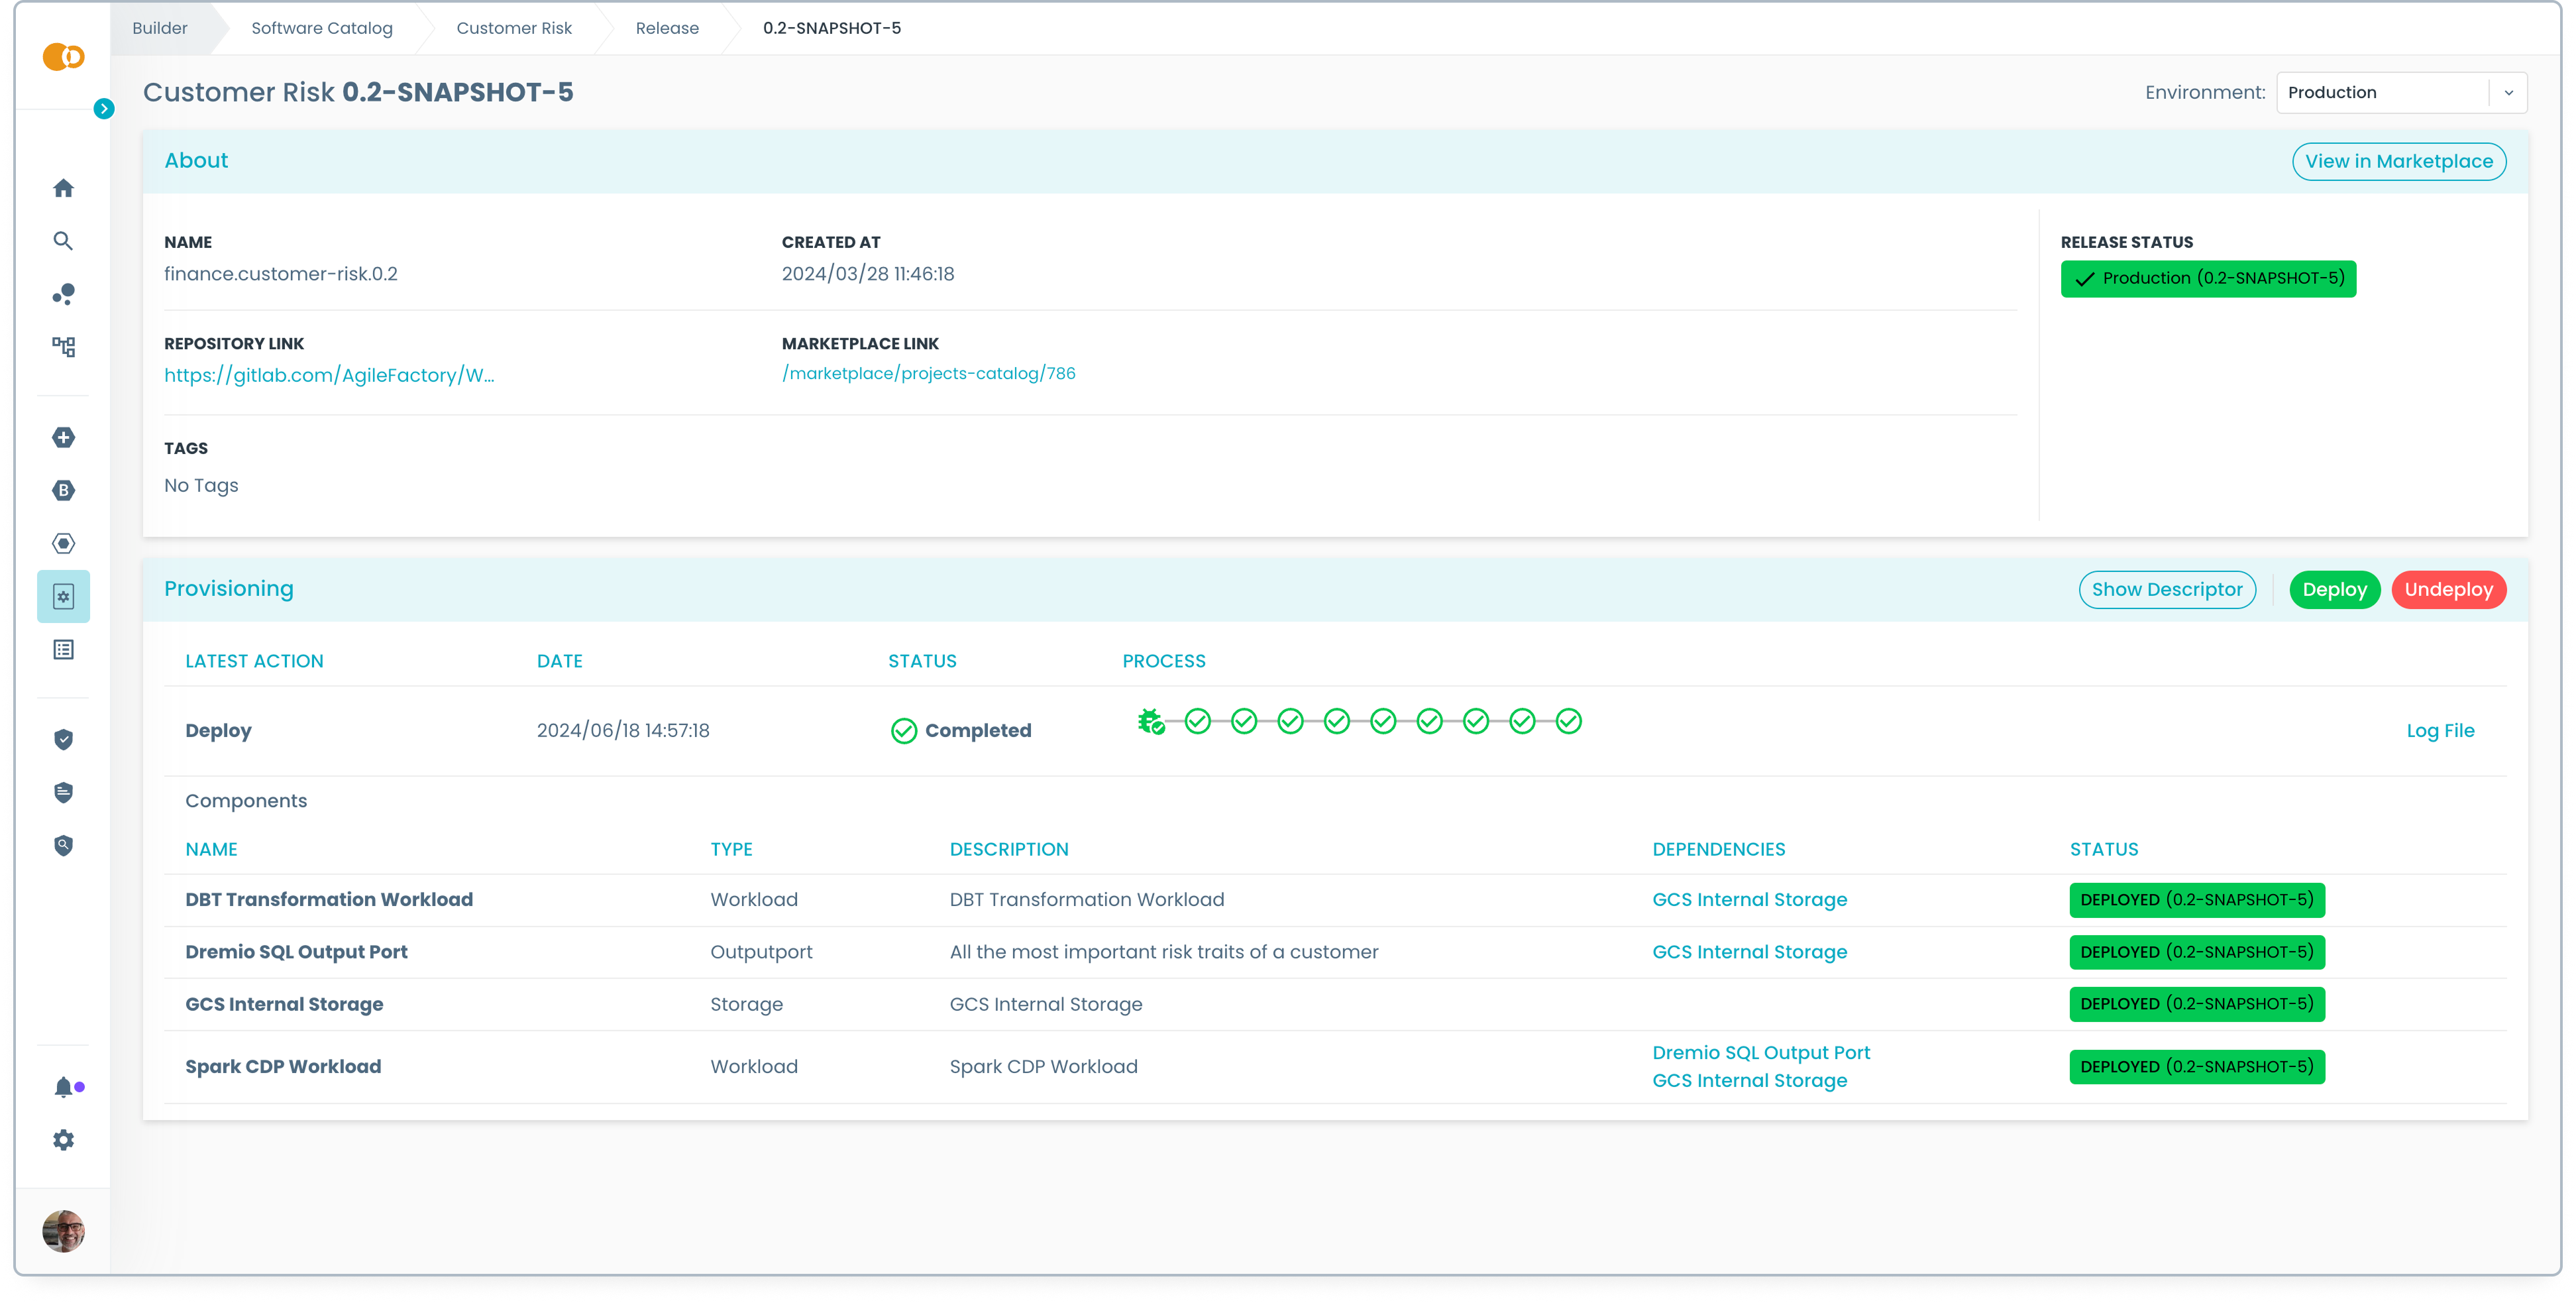2576x1303 pixels.
Task: Open the Home icon in sidebar
Action: click(63, 188)
